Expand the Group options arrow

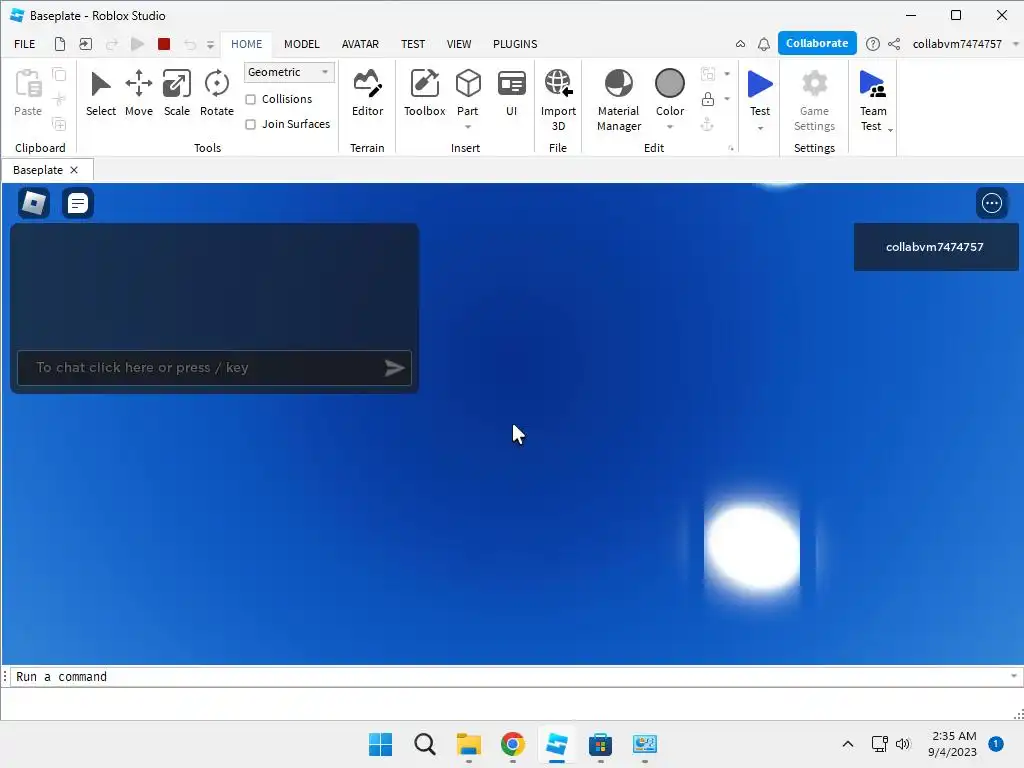727,74
